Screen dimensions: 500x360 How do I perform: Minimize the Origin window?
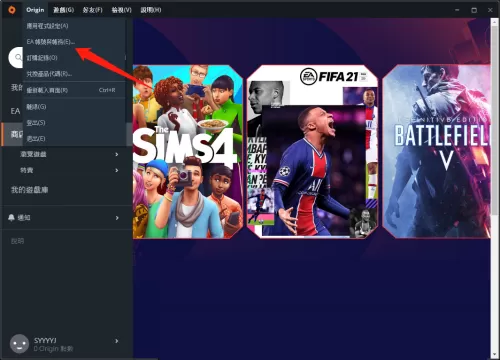[457, 10]
